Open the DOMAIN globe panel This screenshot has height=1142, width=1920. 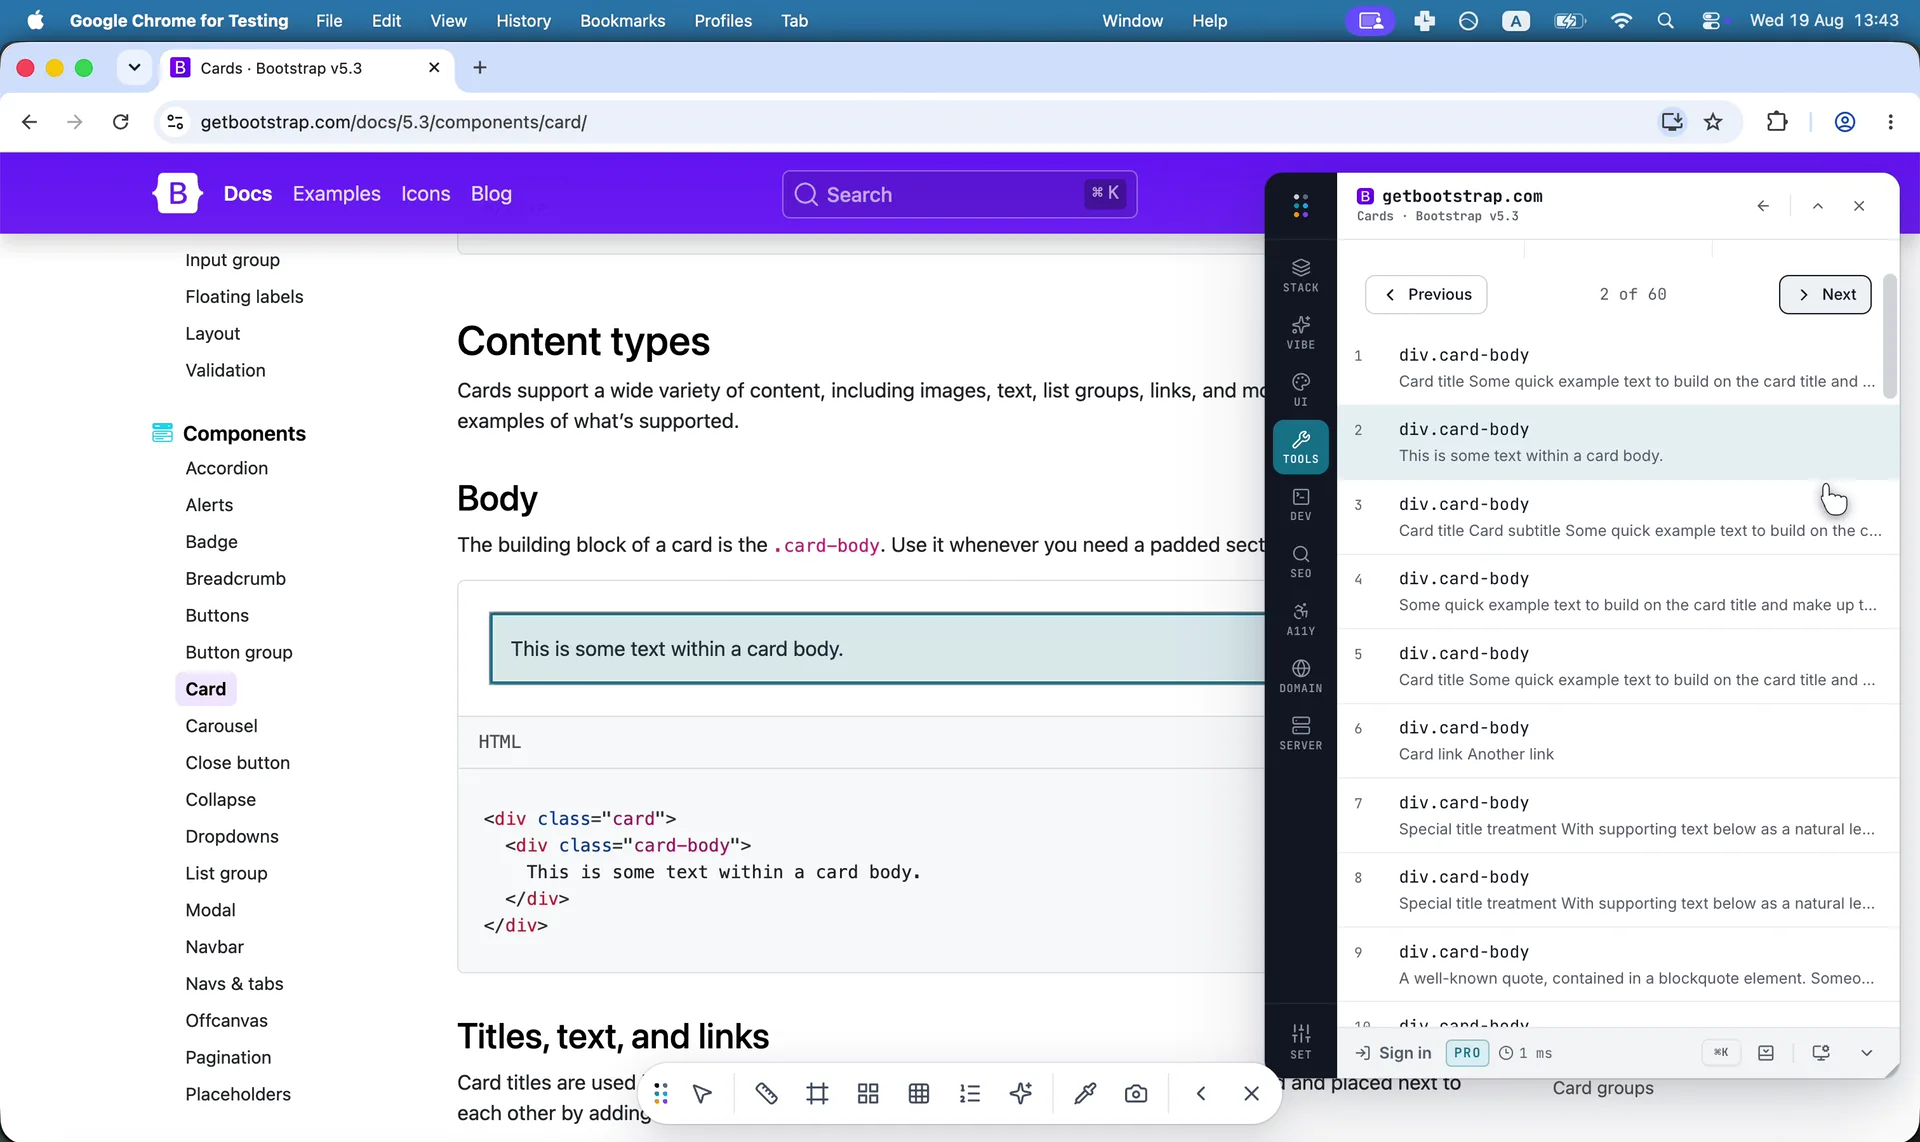(x=1300, y=675)
